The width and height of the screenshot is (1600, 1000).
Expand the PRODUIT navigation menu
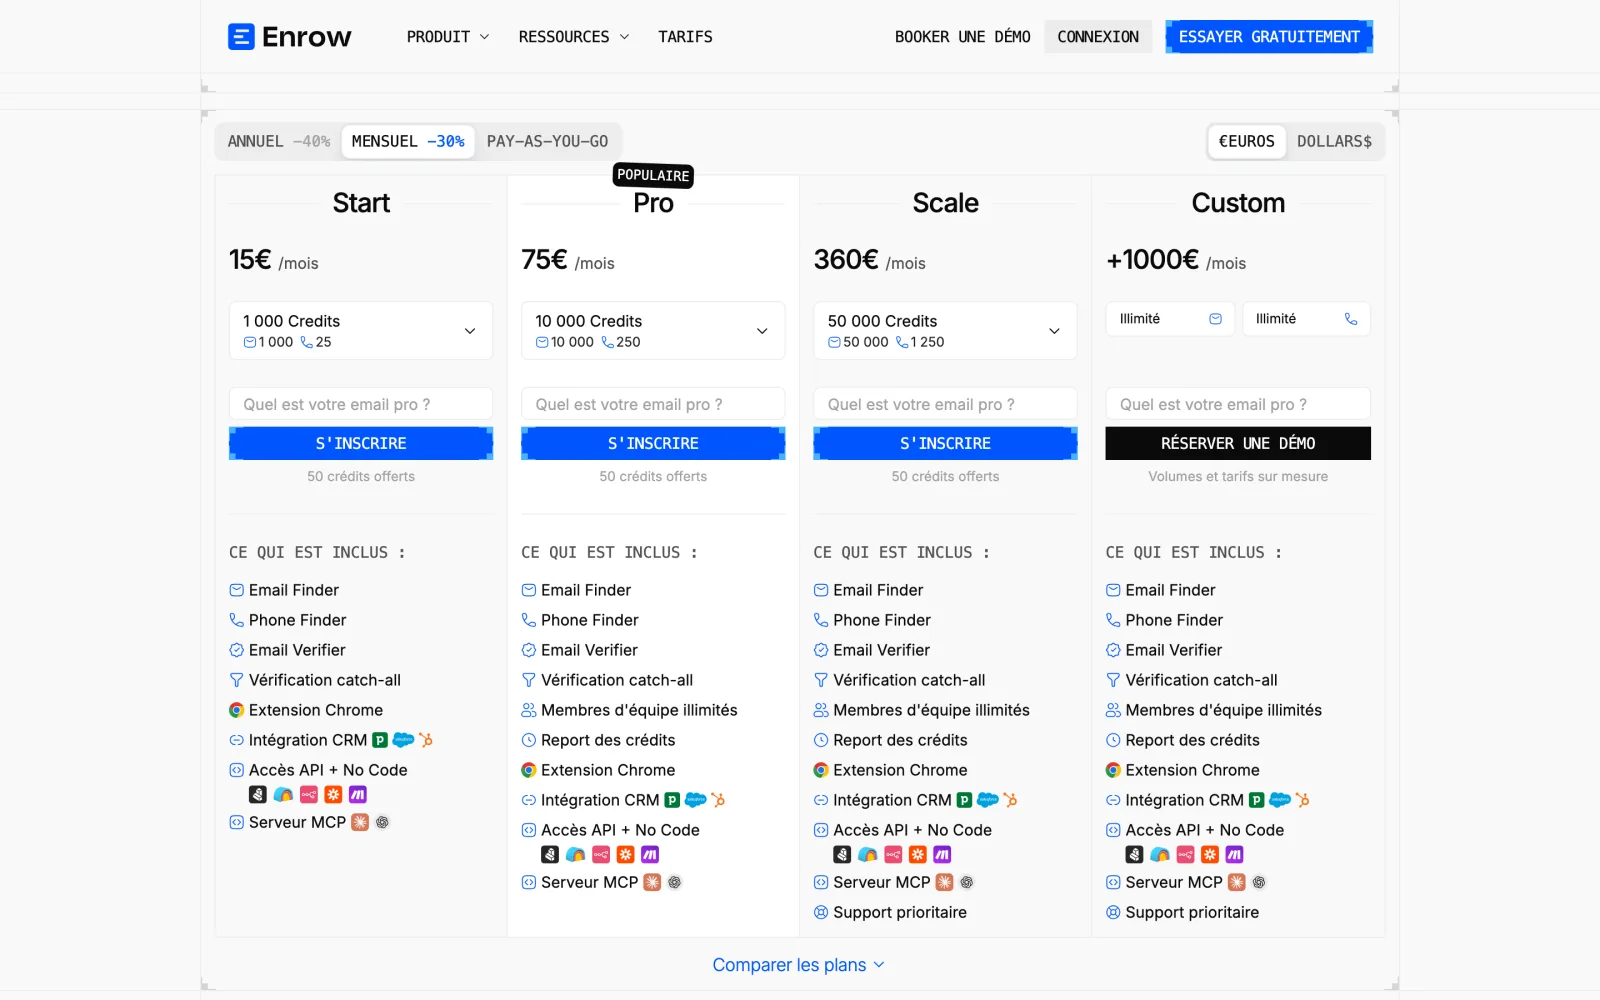pos(448,37)
